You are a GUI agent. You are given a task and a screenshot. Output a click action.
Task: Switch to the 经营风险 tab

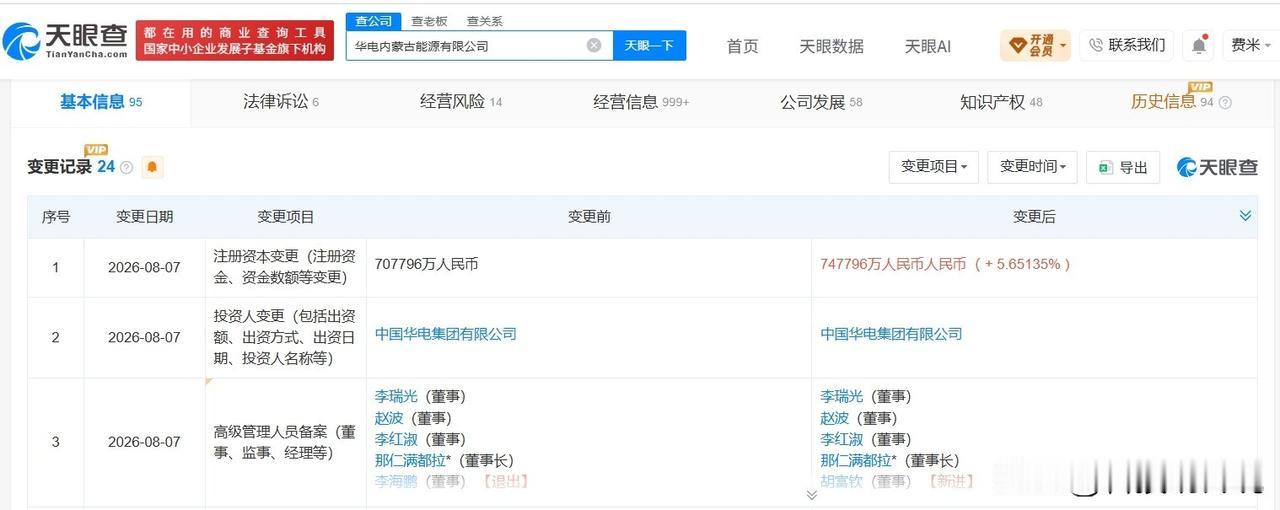click(461, 101)
